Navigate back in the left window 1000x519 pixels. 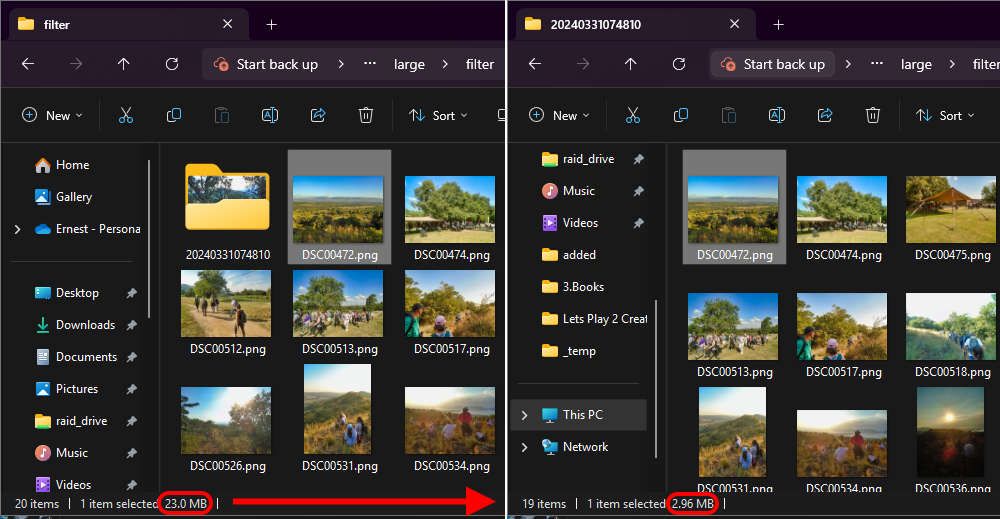(28, 64)
